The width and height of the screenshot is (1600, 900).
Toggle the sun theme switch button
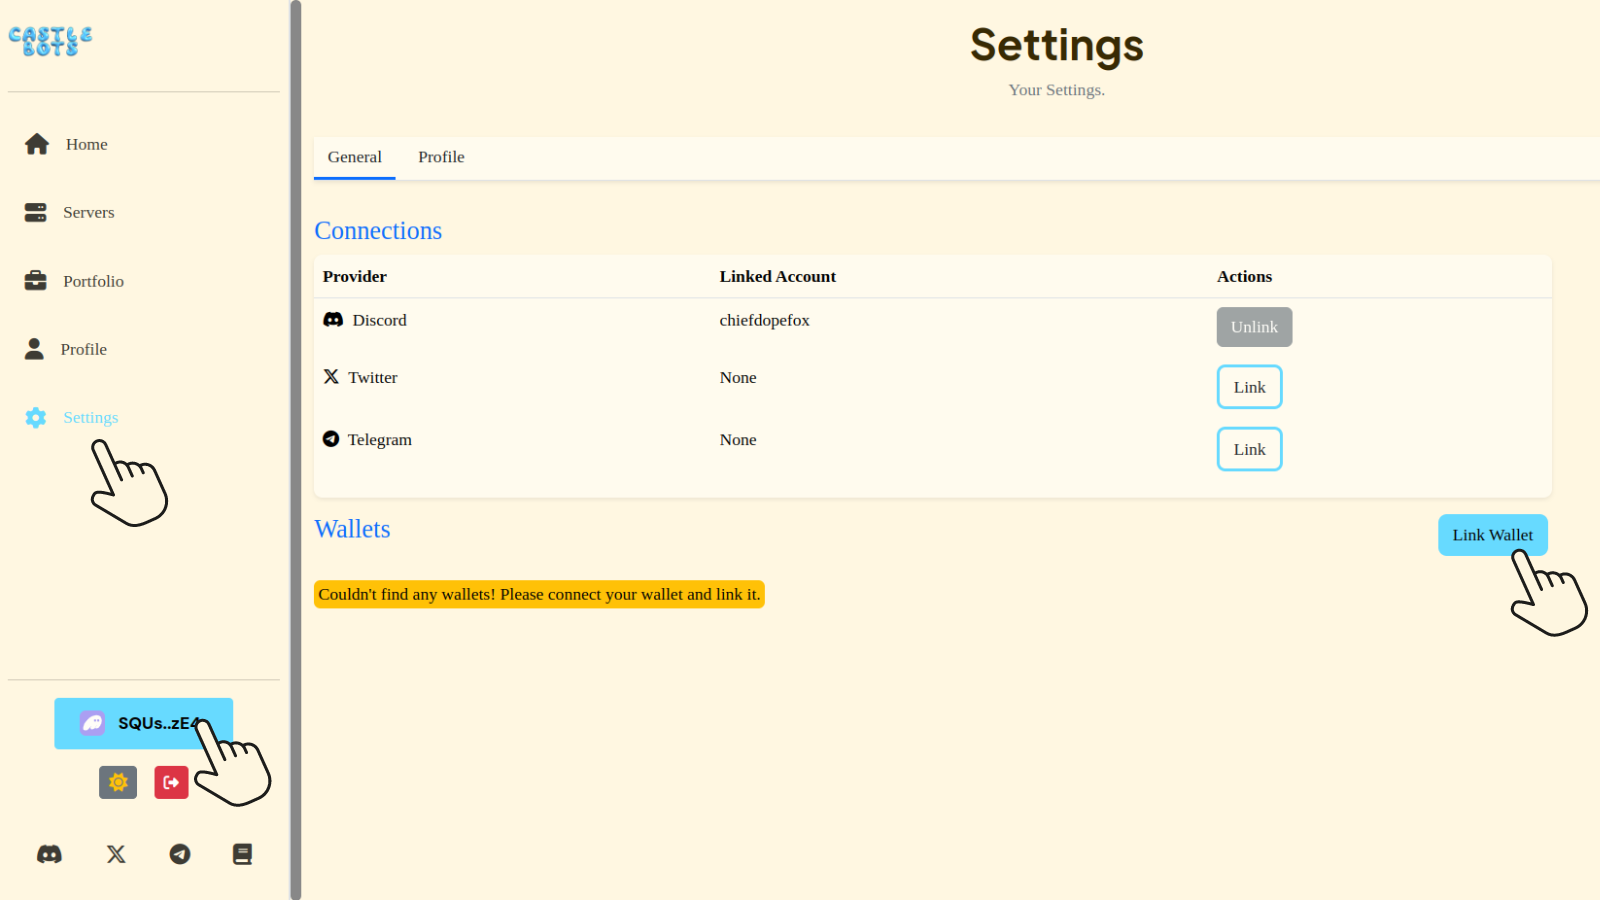pos(118,782)
